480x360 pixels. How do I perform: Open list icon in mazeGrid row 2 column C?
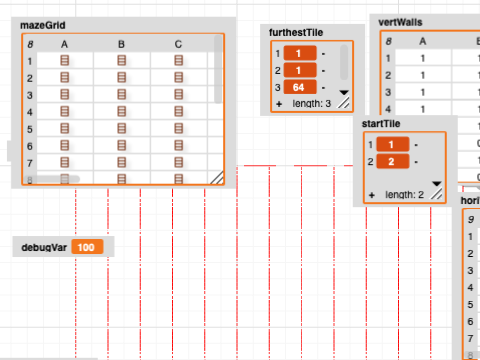point(179,78)
